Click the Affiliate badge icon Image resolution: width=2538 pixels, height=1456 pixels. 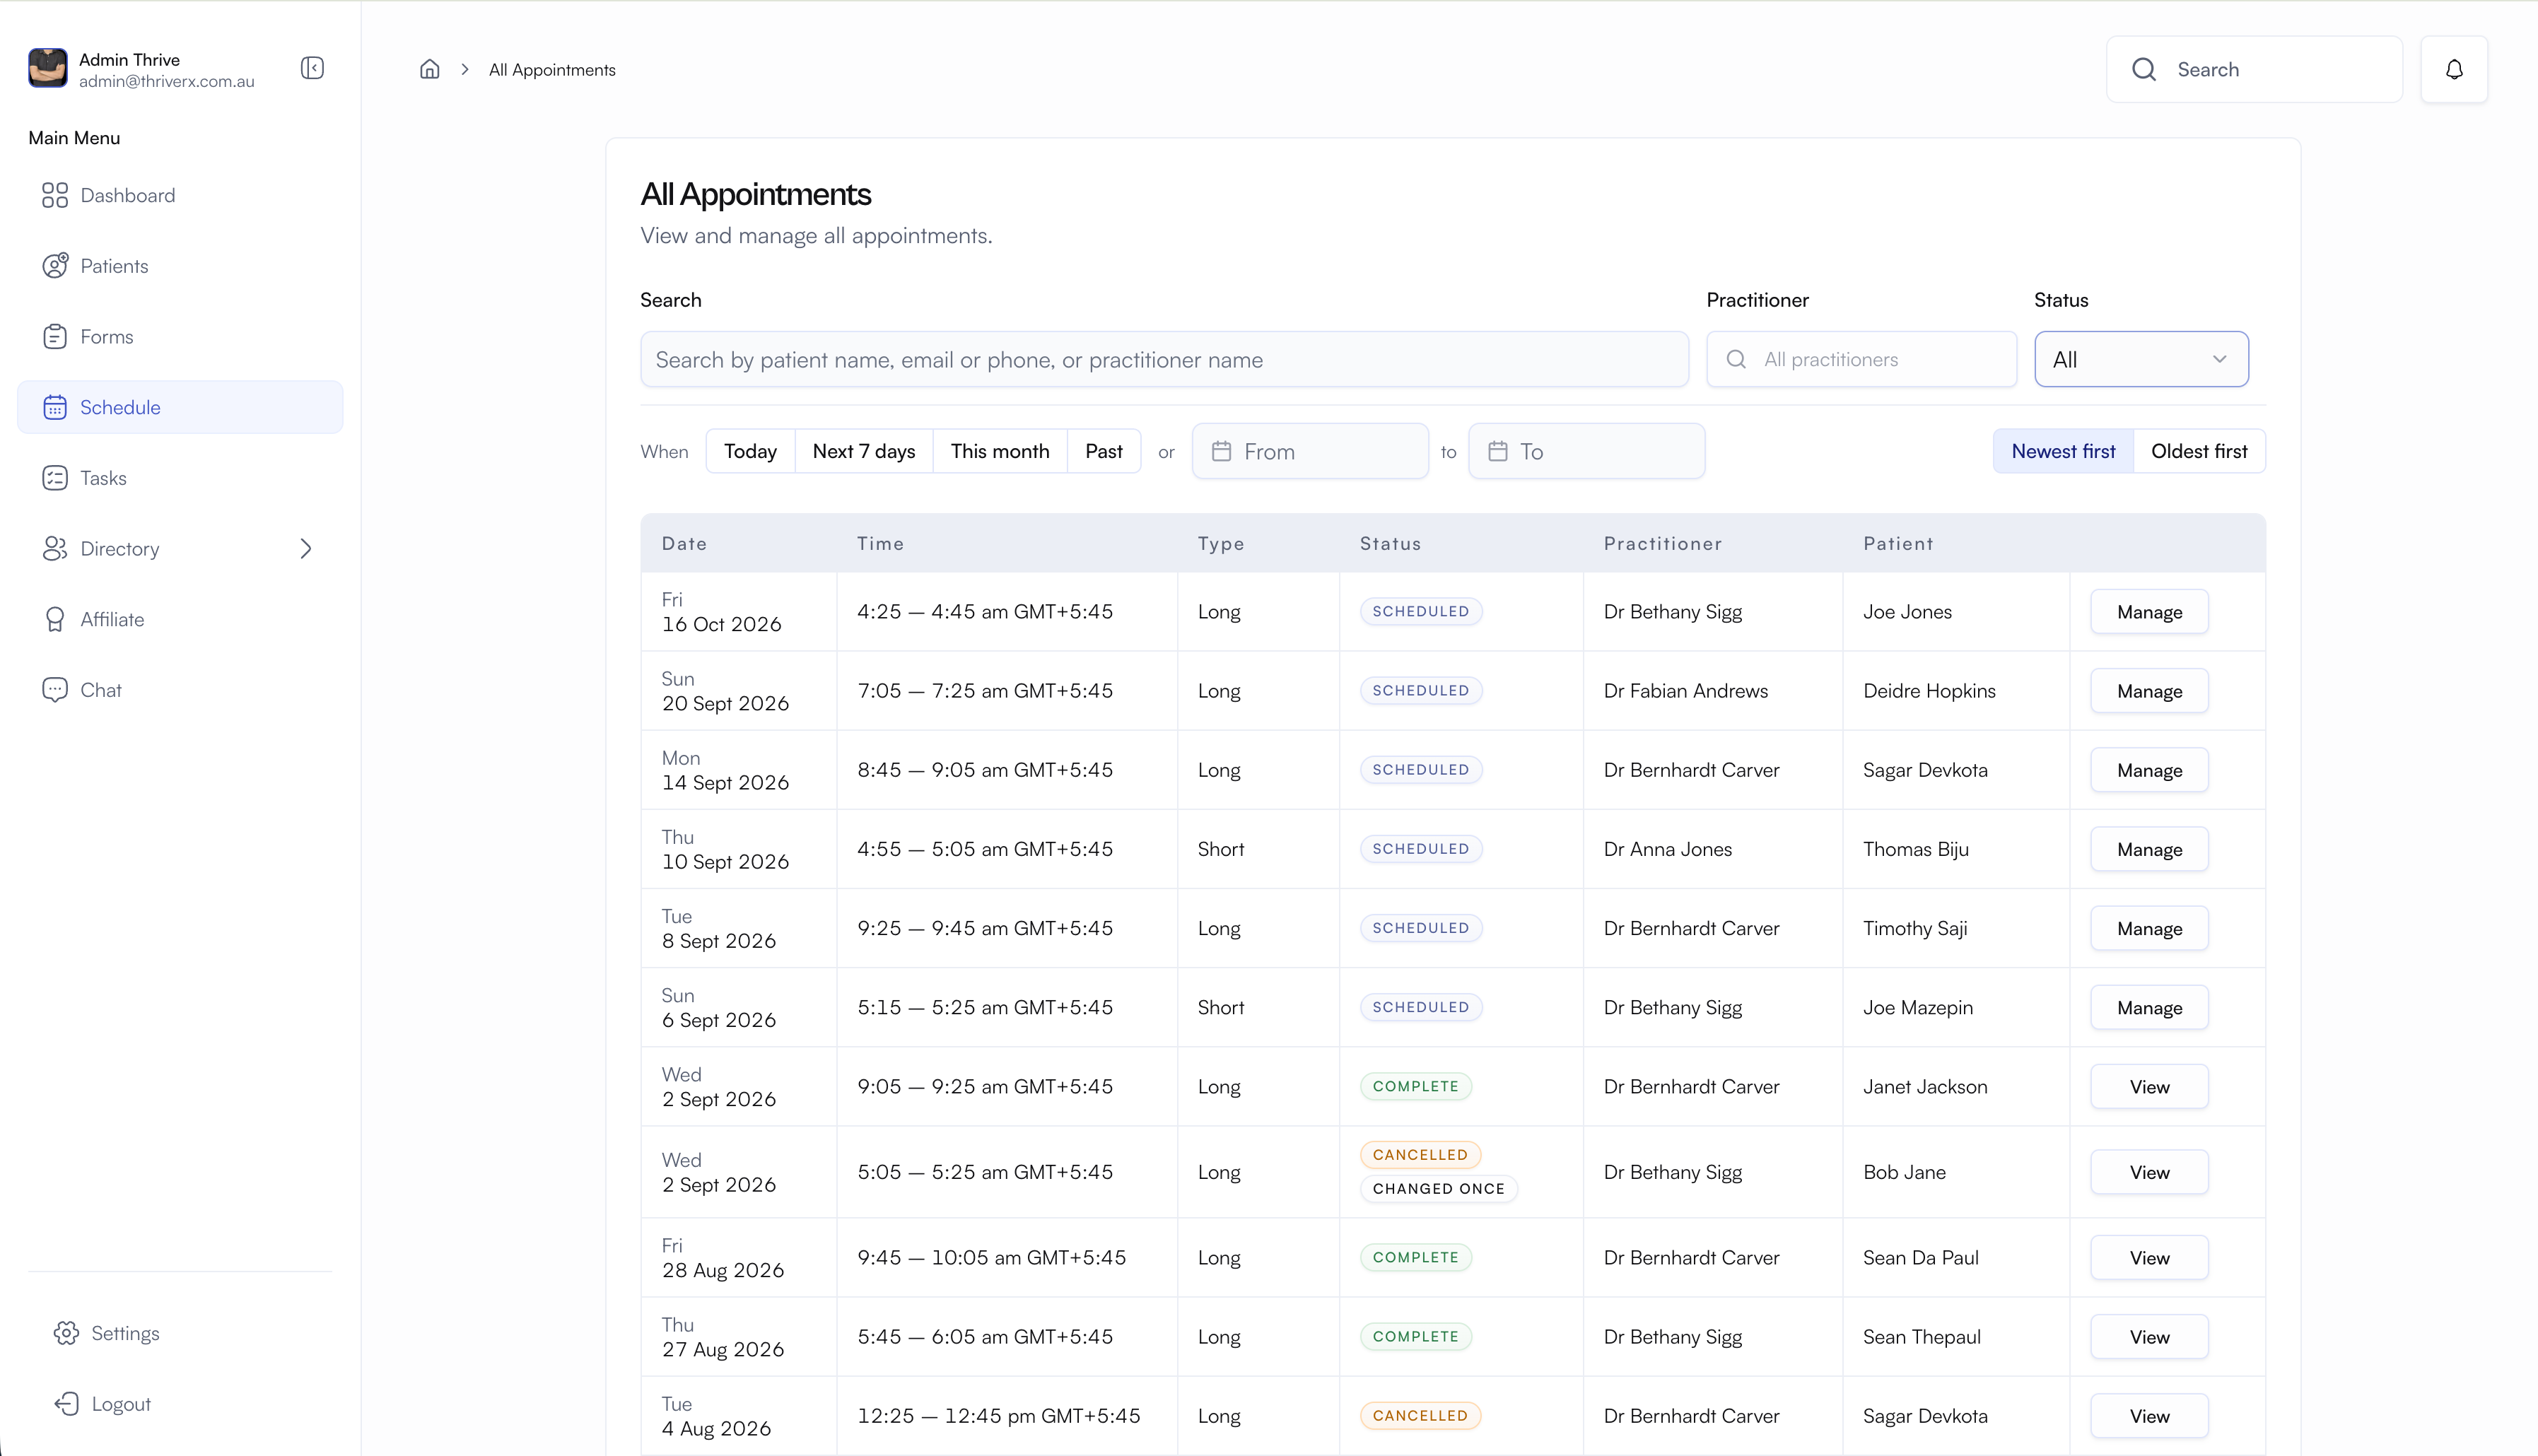(55, 619)
